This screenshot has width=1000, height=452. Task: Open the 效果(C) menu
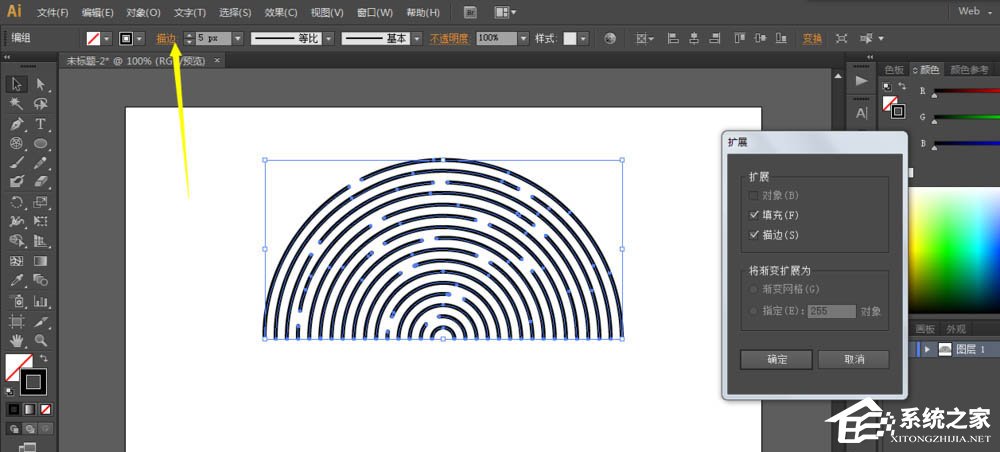click(x=280, y=12)
